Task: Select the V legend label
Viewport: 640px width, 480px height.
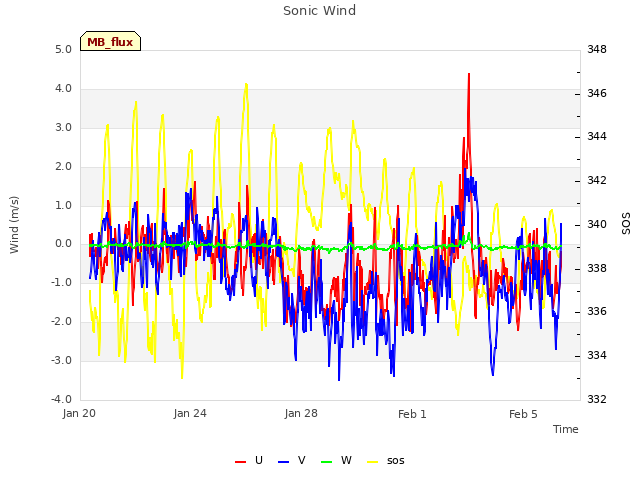Action: coord(302,460)
